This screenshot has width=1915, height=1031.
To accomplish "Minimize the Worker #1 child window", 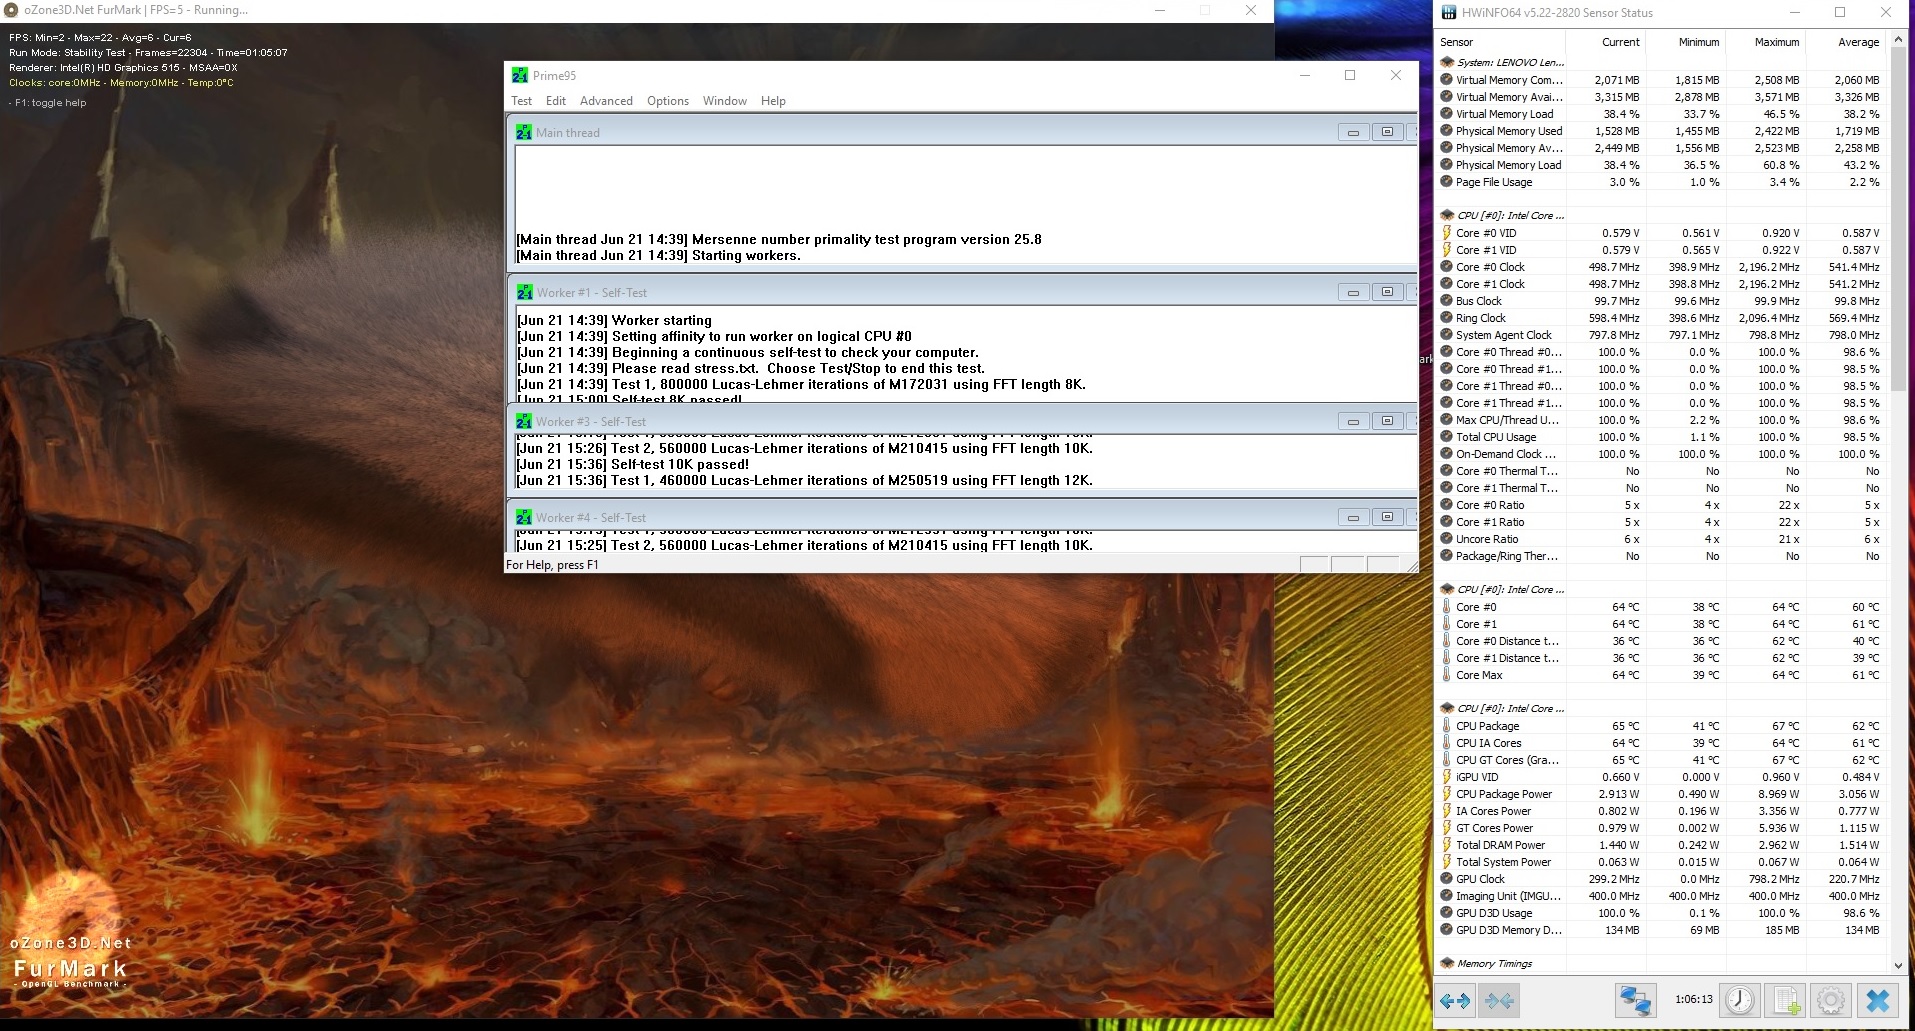I will pos(1353,292).
